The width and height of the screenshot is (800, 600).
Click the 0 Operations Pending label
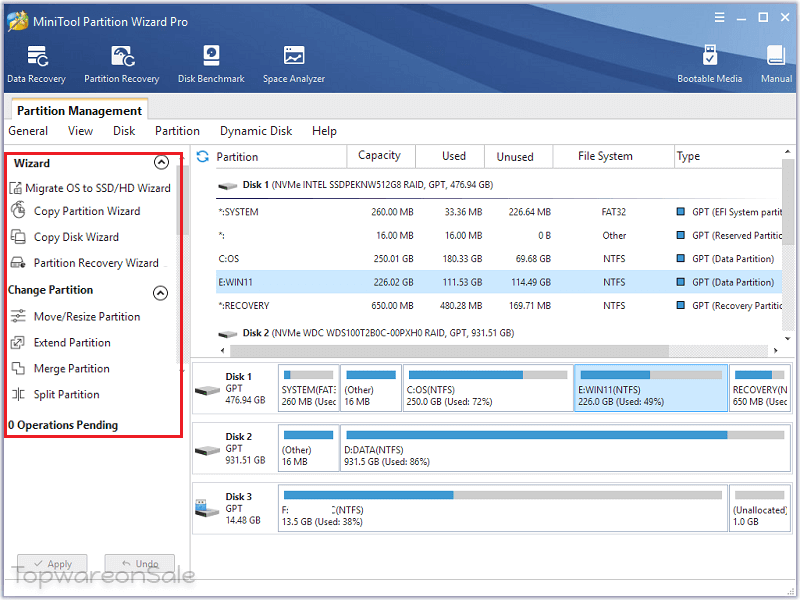tap(63, 425)
